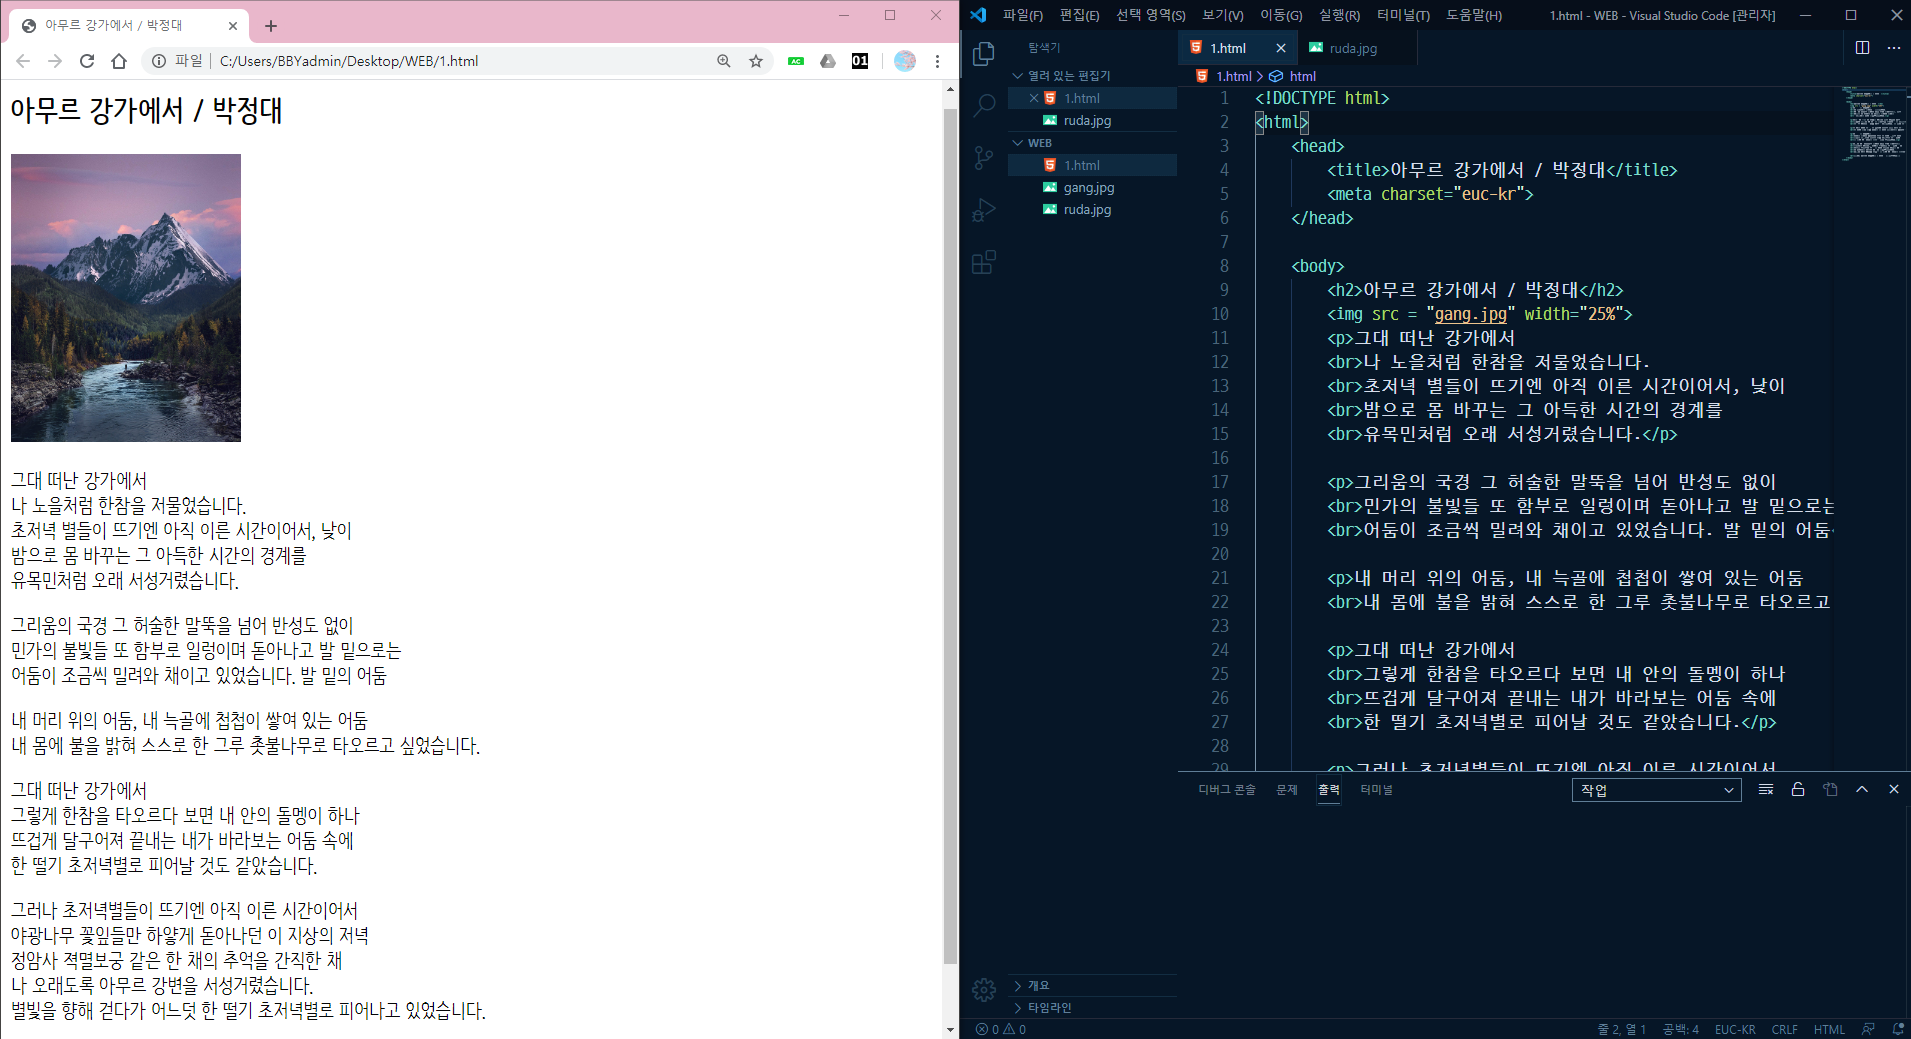Switch to the 터미널 panel tab
This screenshot has width=1911, height=1039.
coord(1377,790)
